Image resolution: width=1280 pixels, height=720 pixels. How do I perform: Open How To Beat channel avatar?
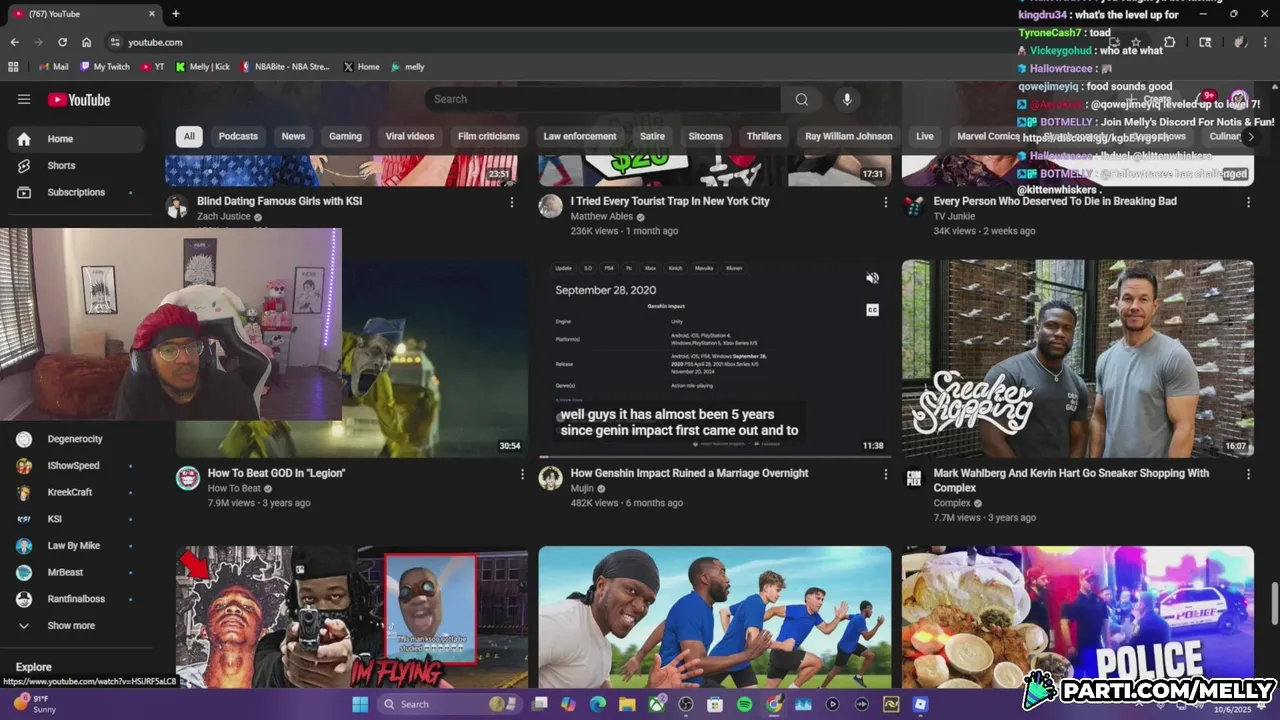(x=188, y=478)
